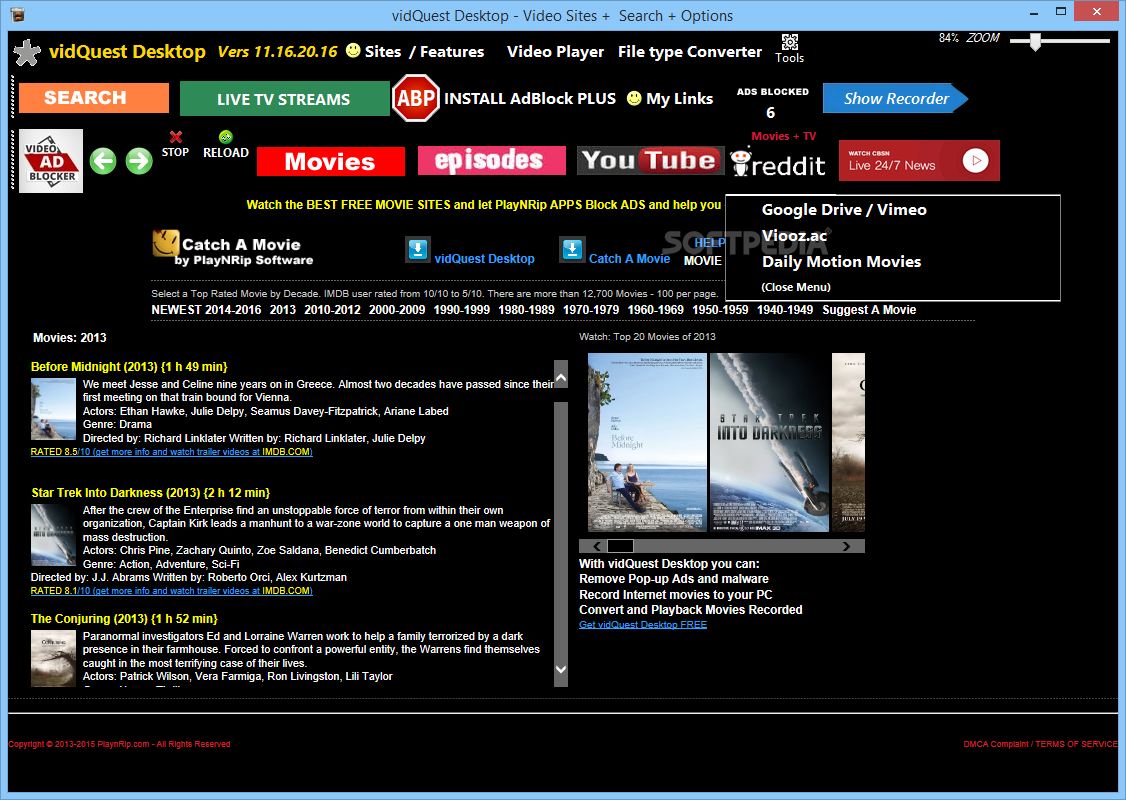Select Viooz.ac from the dropdown menu
Screen dimensions: 1126x800
pos(794,236)
